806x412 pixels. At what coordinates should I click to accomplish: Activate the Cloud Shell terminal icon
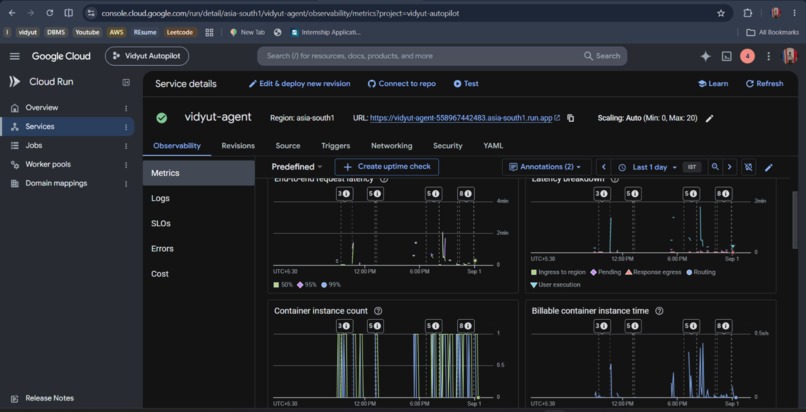point(726,57)
